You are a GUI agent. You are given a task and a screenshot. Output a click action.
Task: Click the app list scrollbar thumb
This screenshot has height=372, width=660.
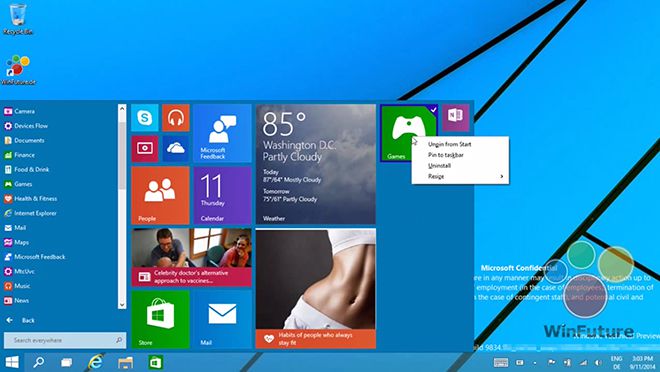pos(122,156)
